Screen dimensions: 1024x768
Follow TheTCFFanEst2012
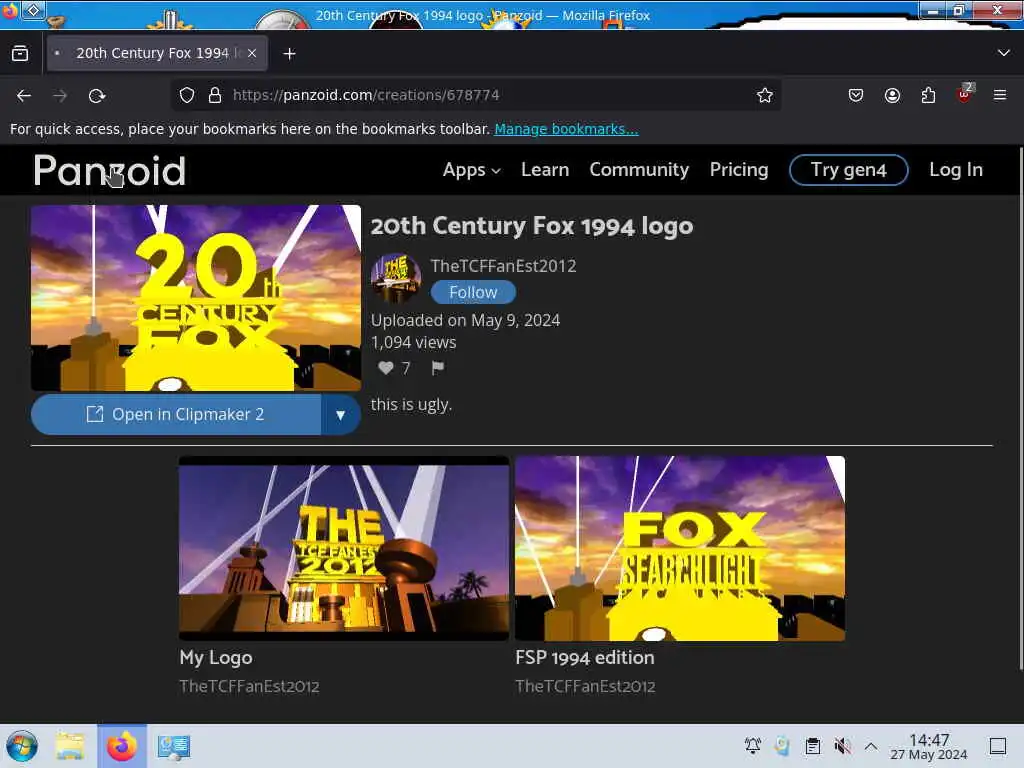click(x=473, y=292)
